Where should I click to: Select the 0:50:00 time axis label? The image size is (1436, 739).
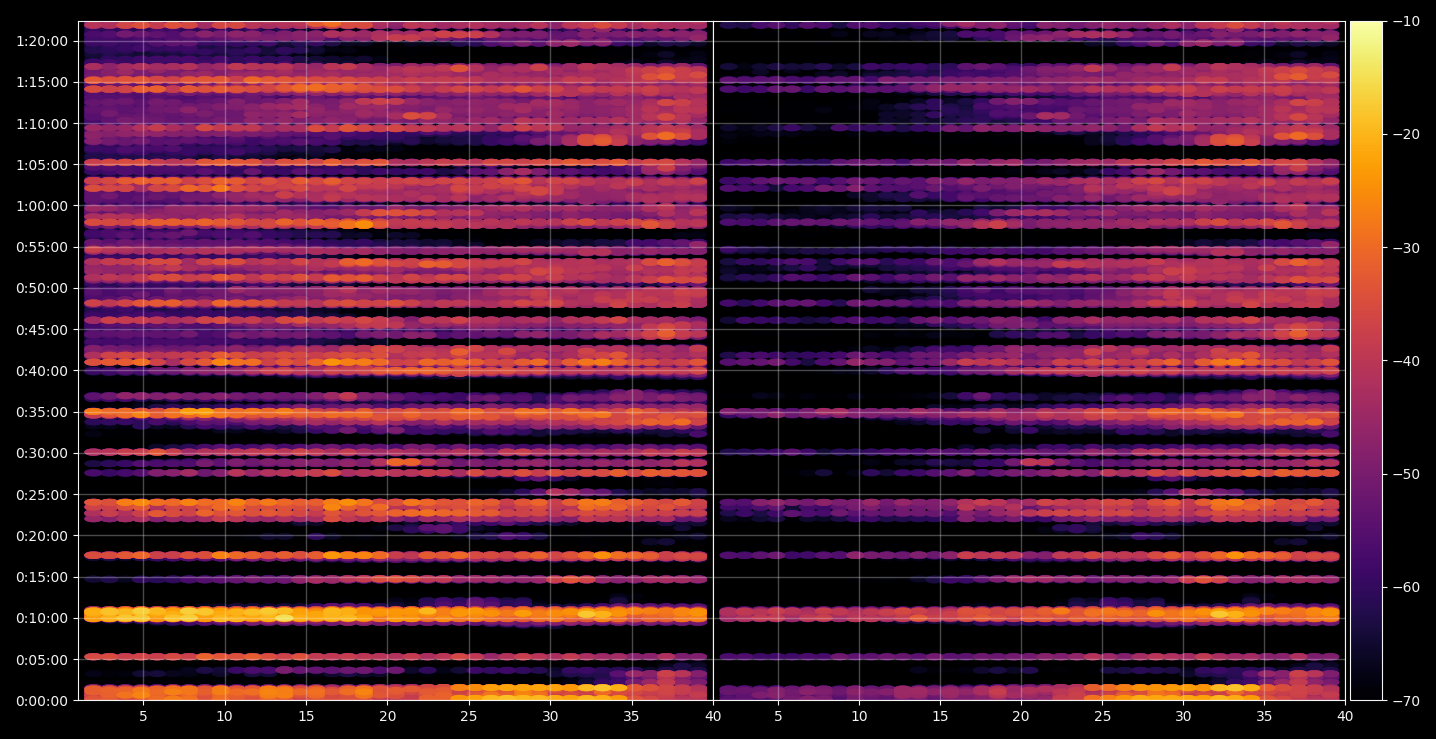(42, 288)
